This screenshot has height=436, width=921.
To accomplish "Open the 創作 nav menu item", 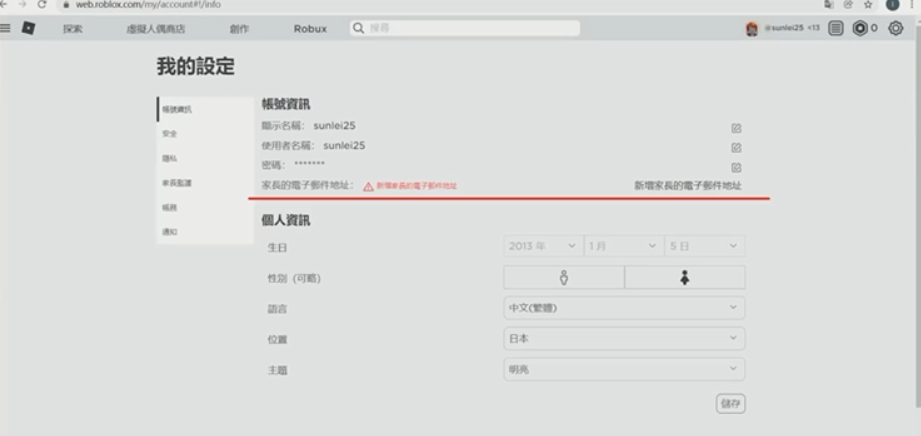I will click(239, 29).
